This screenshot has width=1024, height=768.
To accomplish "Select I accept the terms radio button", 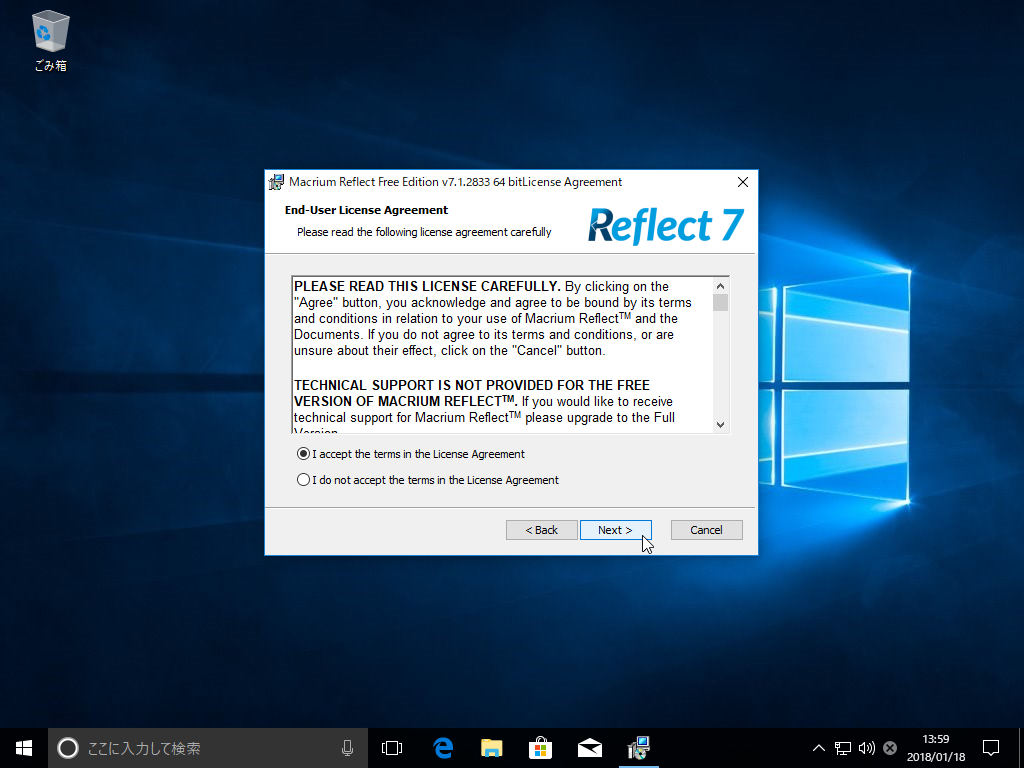I will tap(303, 454).
